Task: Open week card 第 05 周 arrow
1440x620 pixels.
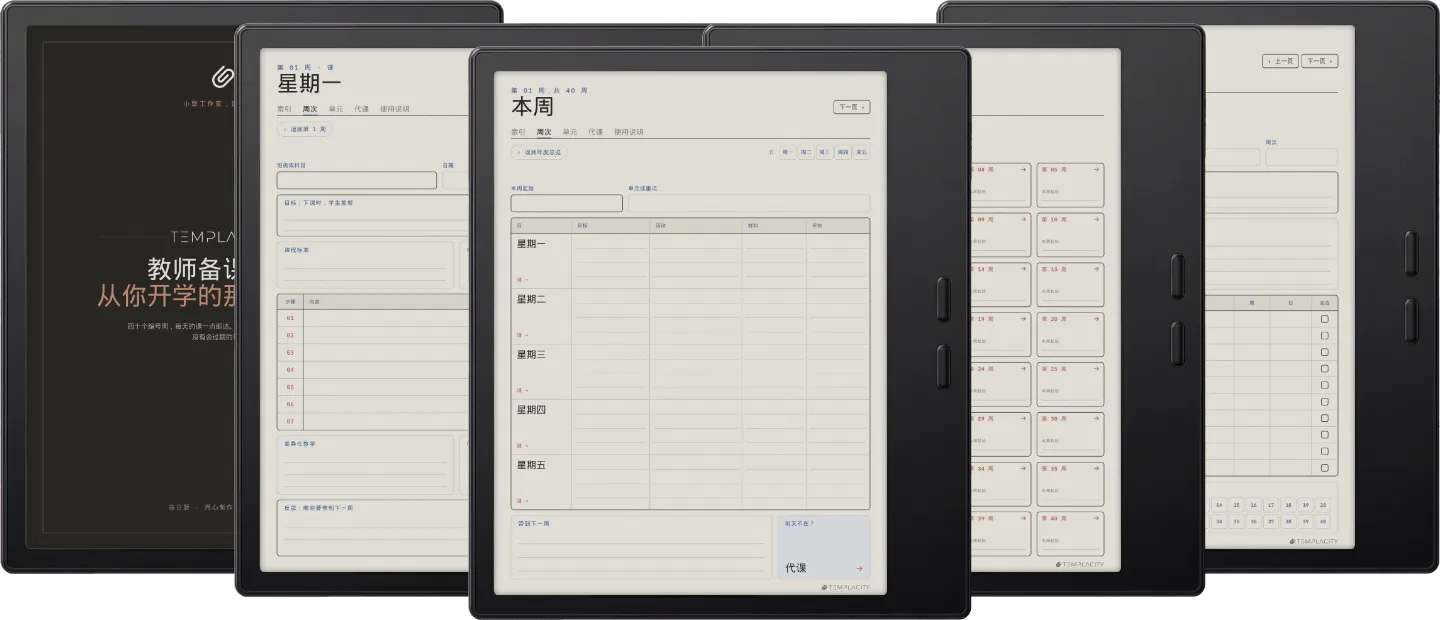Action: coord(1096,170)
